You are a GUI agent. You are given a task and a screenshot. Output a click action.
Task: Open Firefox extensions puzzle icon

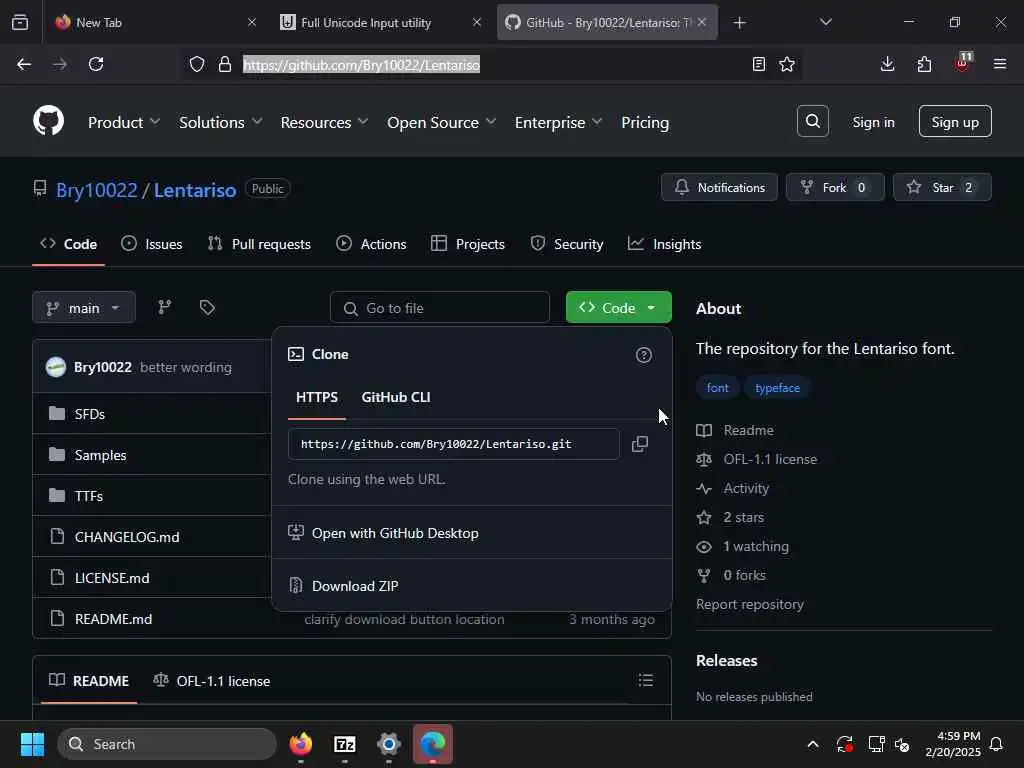(924, 64)
